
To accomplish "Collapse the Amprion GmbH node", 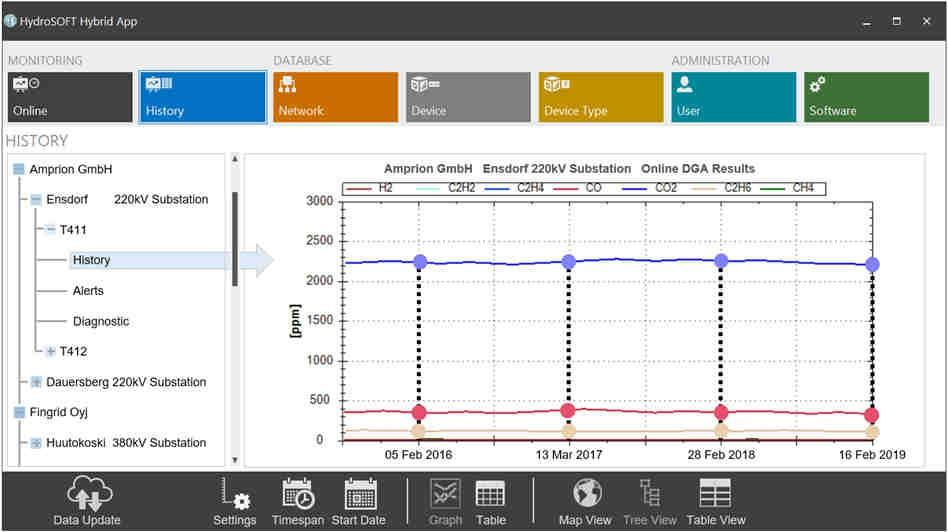I will click(19, 169).
